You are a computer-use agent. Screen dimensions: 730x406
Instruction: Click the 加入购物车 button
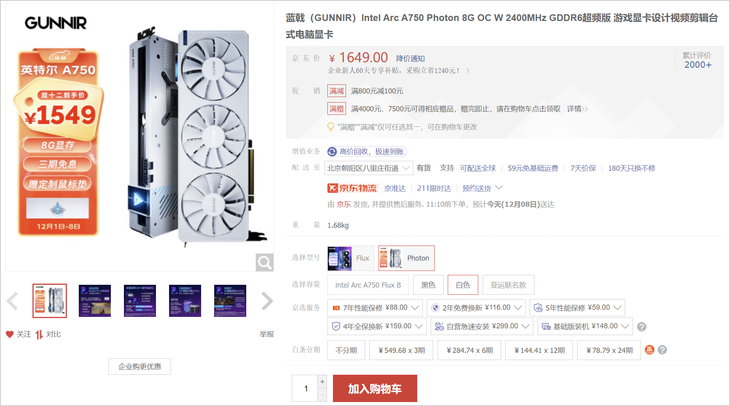(x=375, y=388)
